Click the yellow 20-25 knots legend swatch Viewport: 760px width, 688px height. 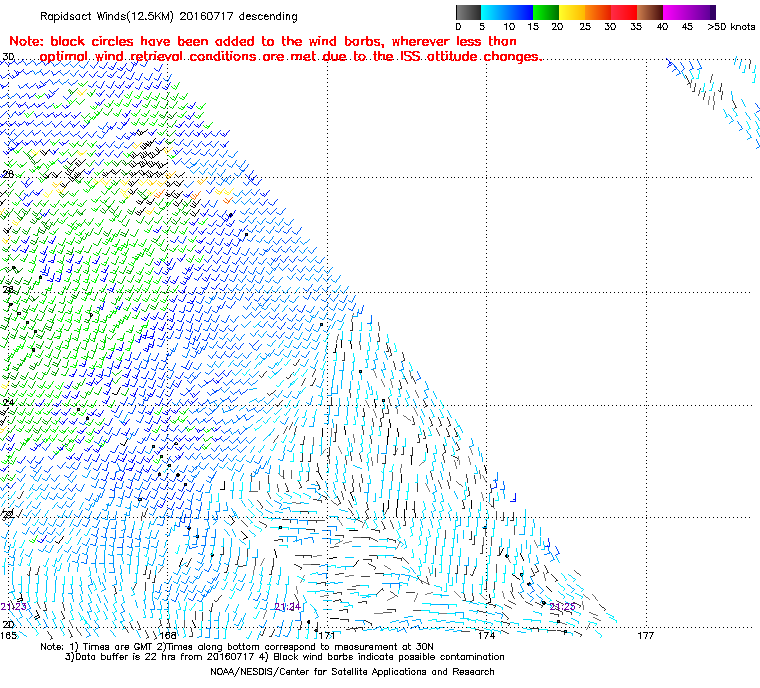click(x=572, y=12)
